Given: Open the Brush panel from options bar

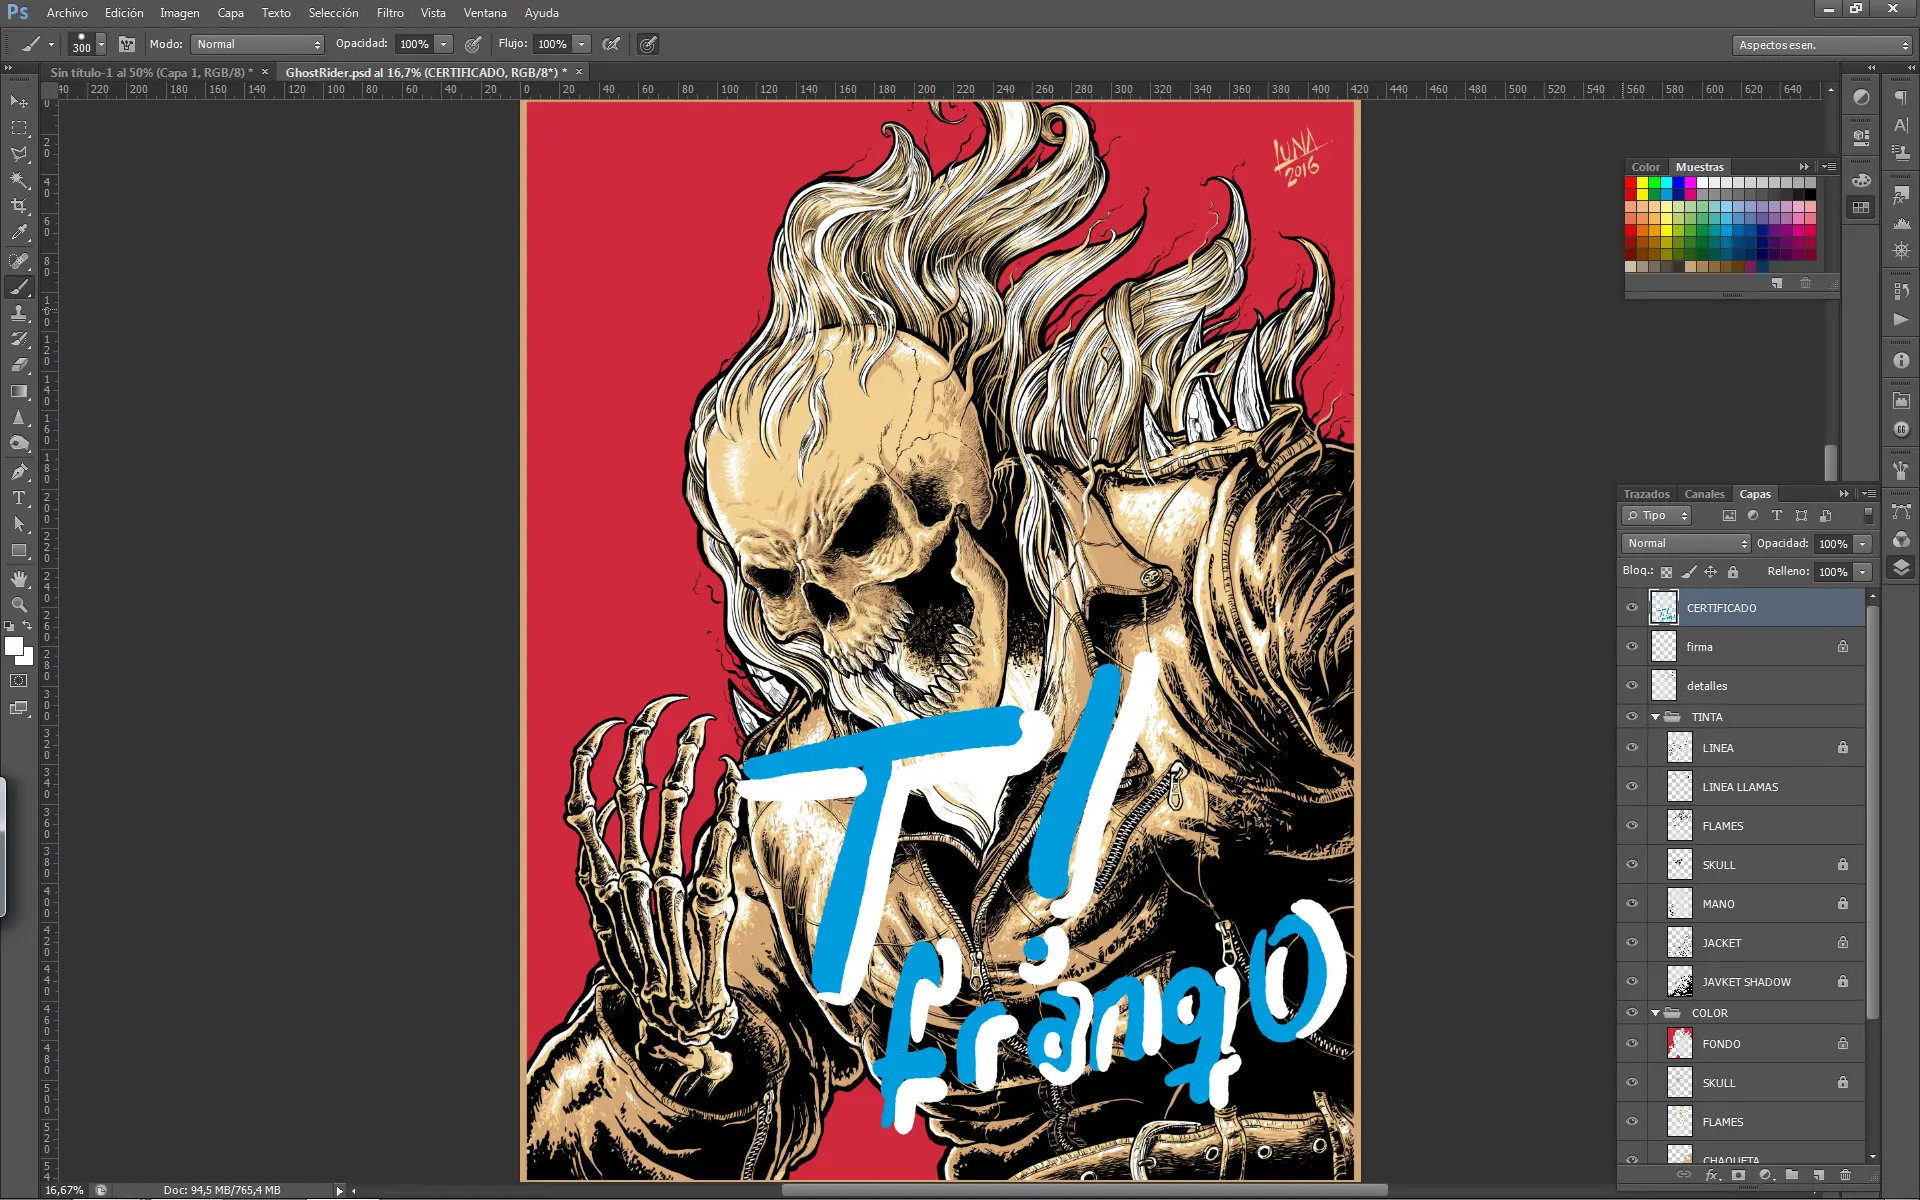Looking at the screenshot, I should click(x=127, y=44).
